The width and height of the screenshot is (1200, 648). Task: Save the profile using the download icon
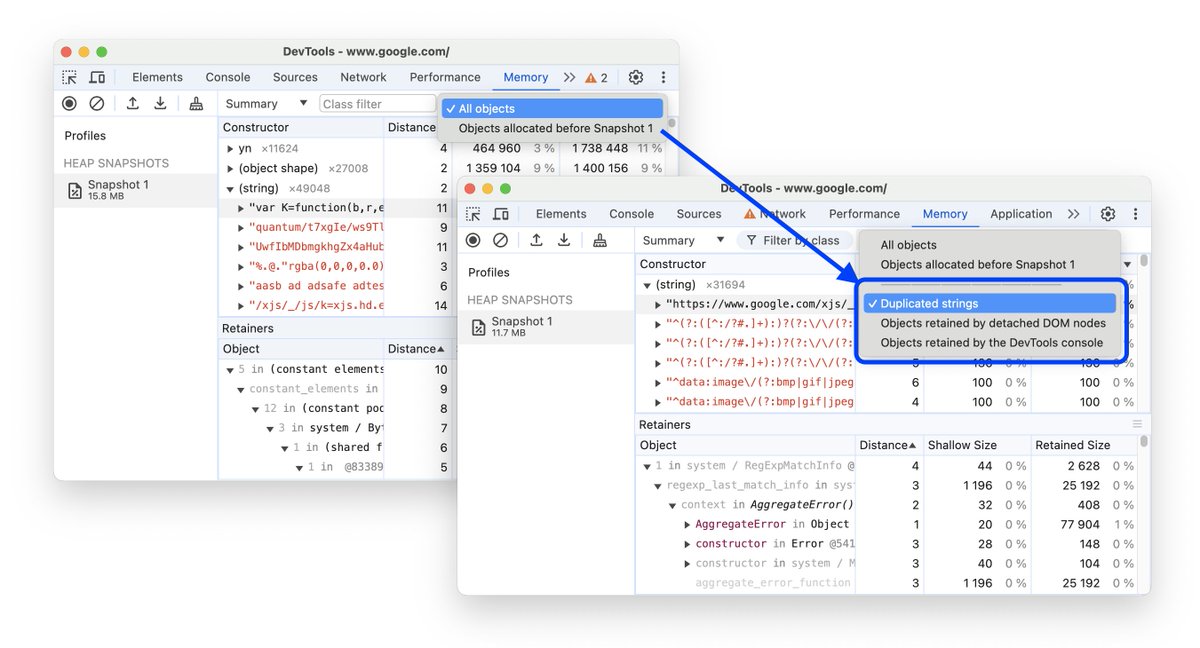[564, 240]
